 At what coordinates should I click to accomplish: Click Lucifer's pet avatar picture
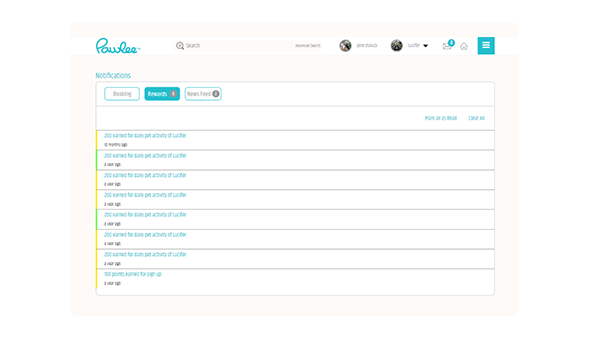397,46
